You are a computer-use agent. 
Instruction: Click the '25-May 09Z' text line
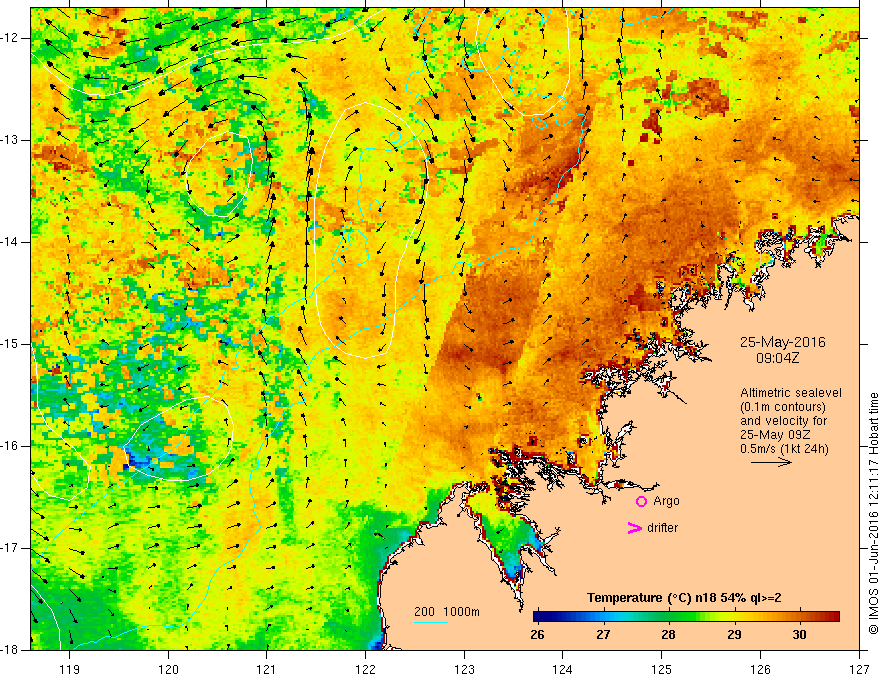774,435
